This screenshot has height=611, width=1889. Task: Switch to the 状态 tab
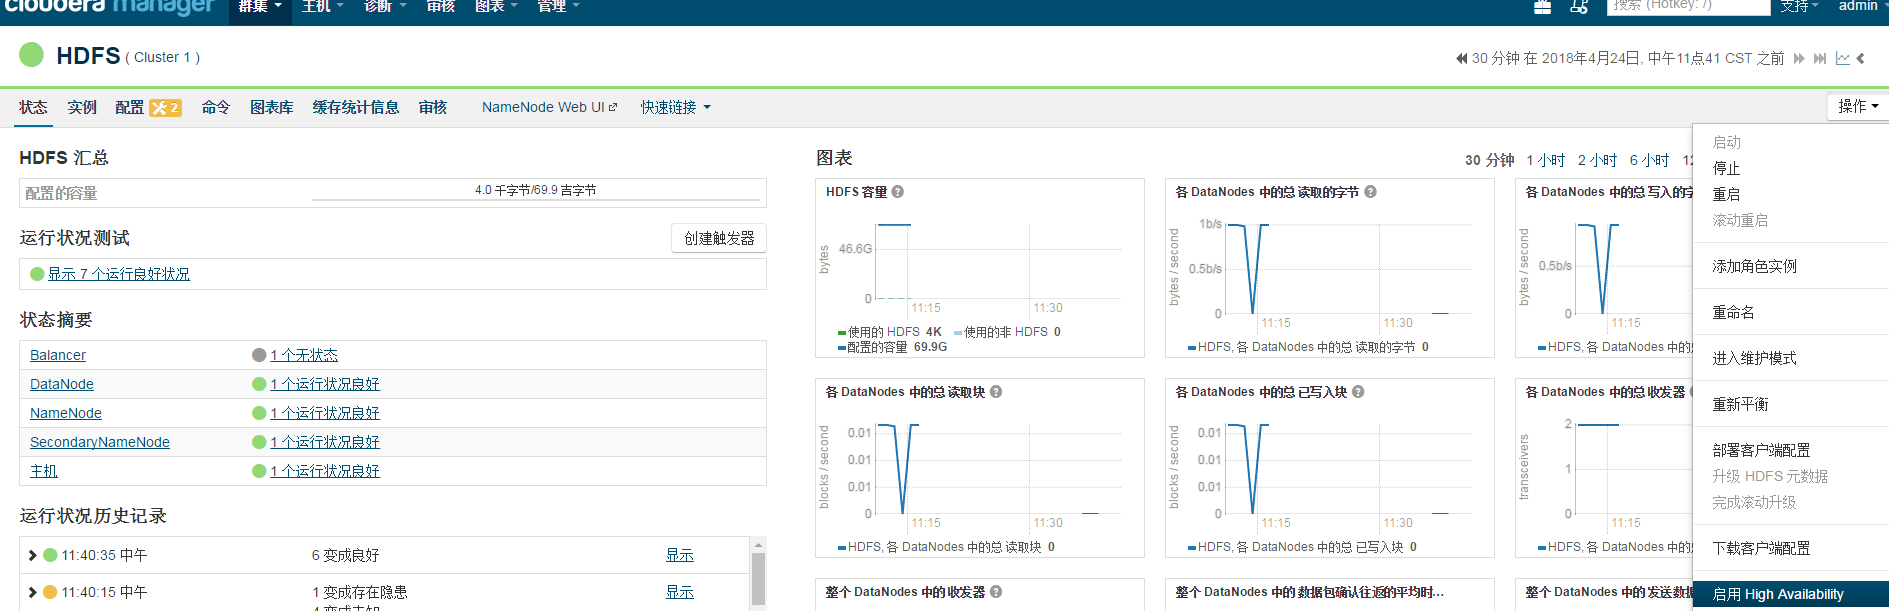[x=33, y=107]
